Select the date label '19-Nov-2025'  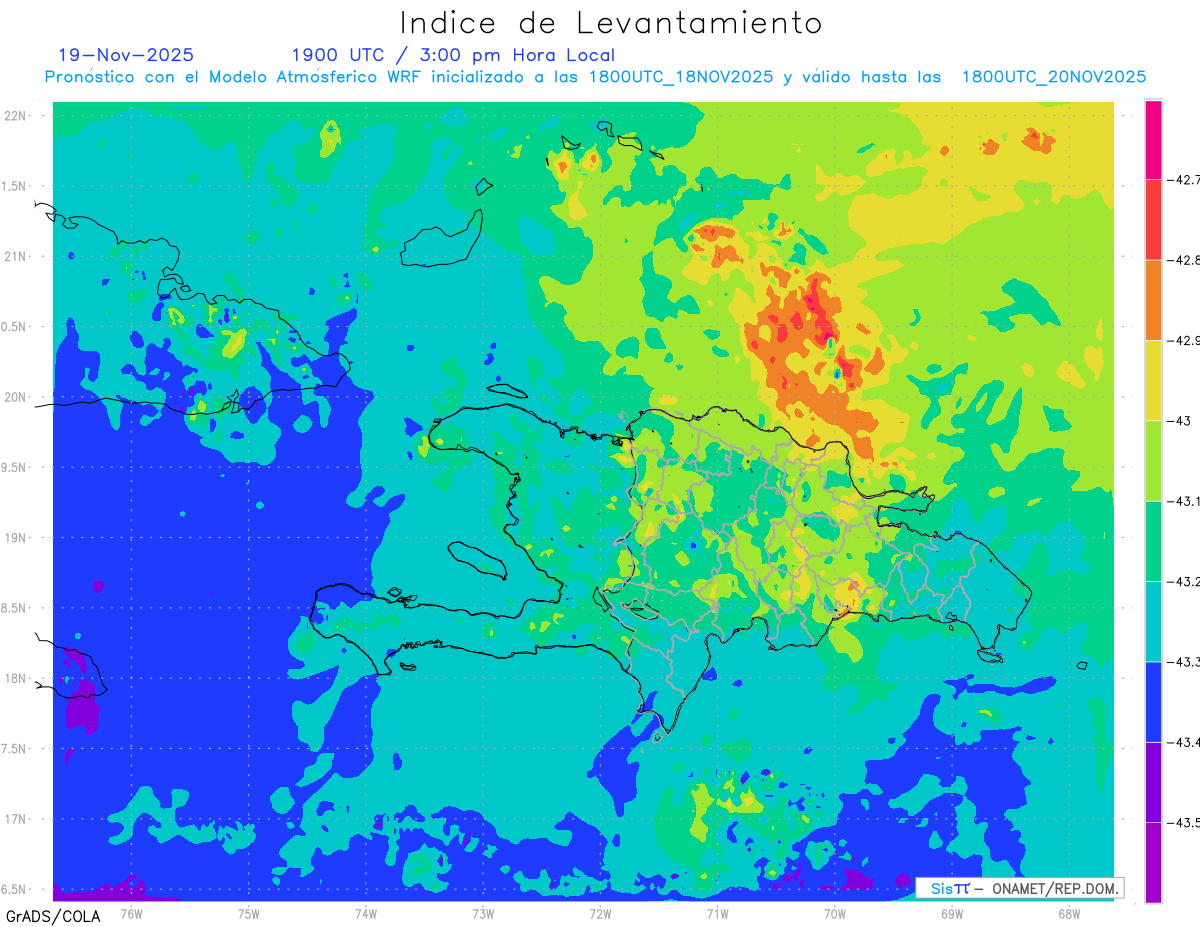[x=126, y=55]
